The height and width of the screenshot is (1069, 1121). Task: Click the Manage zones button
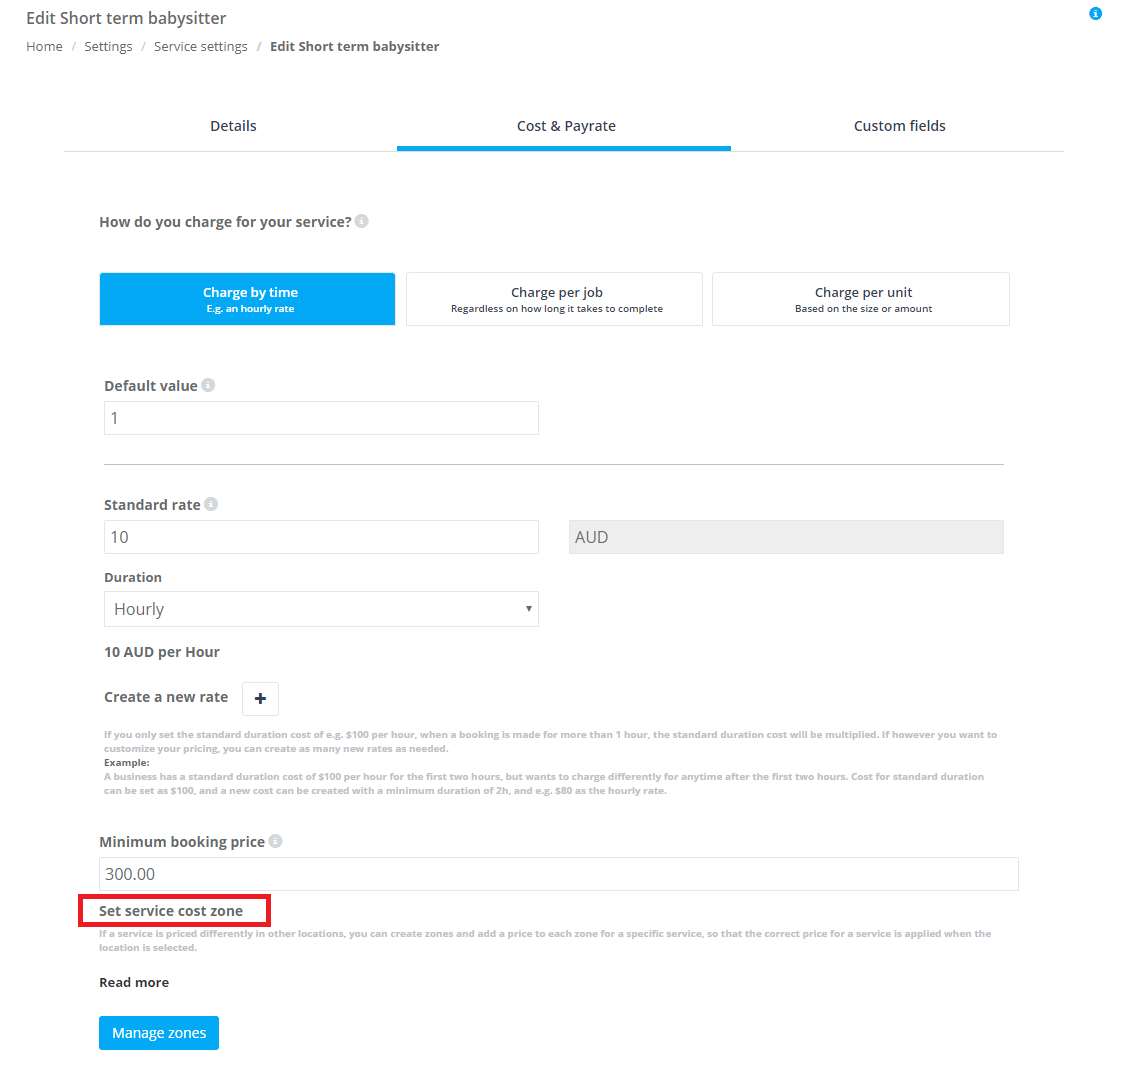(159, 1033)
